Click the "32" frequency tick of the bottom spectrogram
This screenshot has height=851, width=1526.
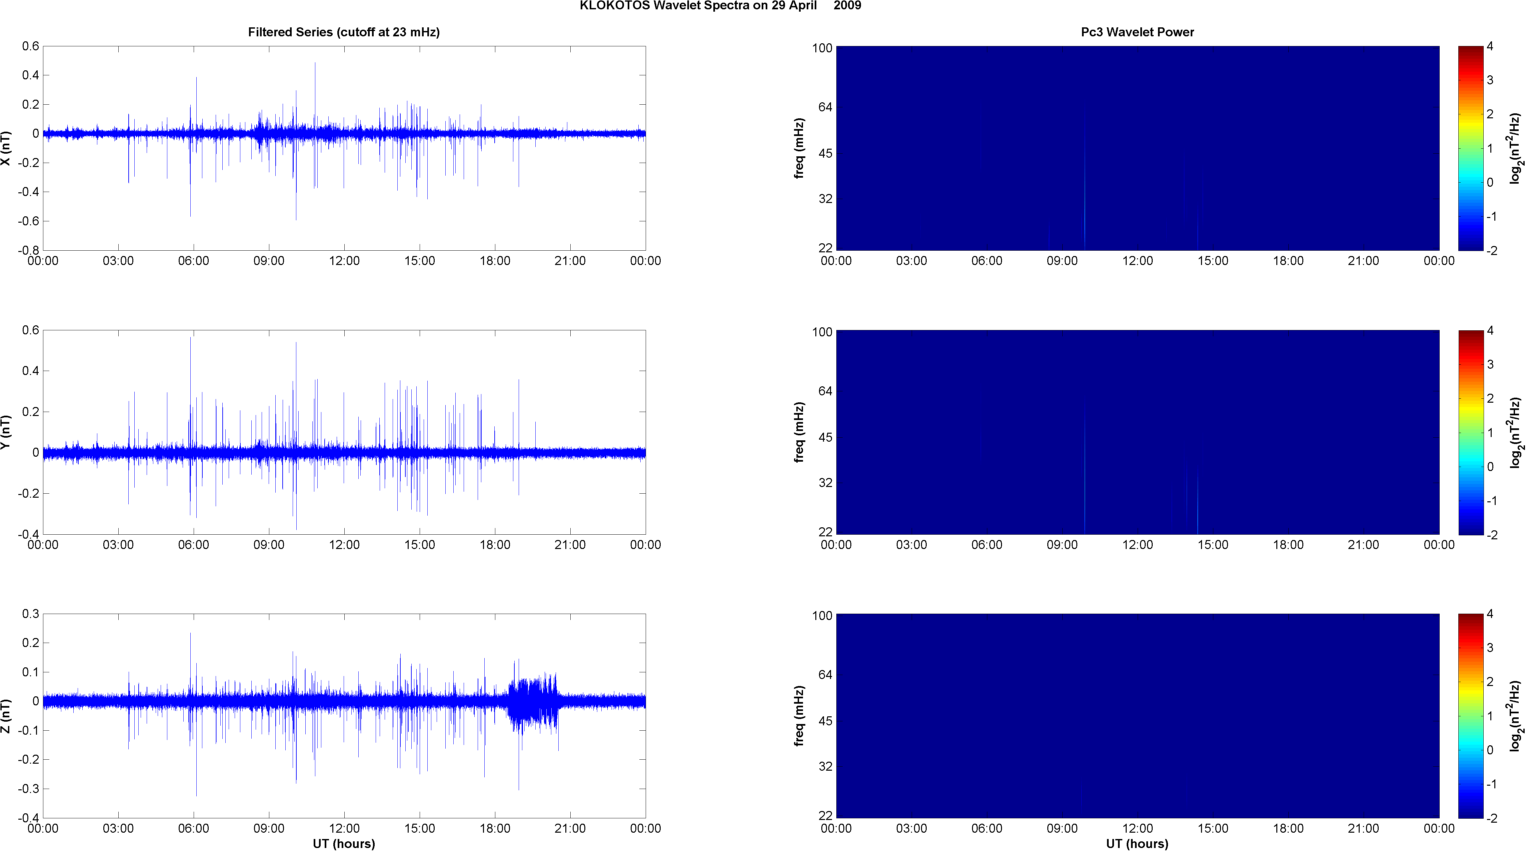point(825,767)
